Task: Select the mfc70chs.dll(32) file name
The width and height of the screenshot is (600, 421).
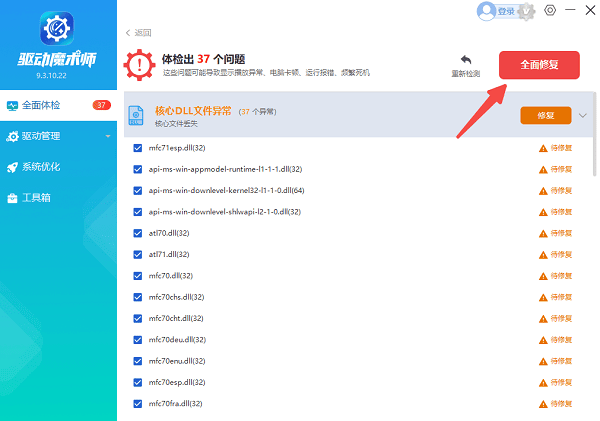Action: click(176, 297)
